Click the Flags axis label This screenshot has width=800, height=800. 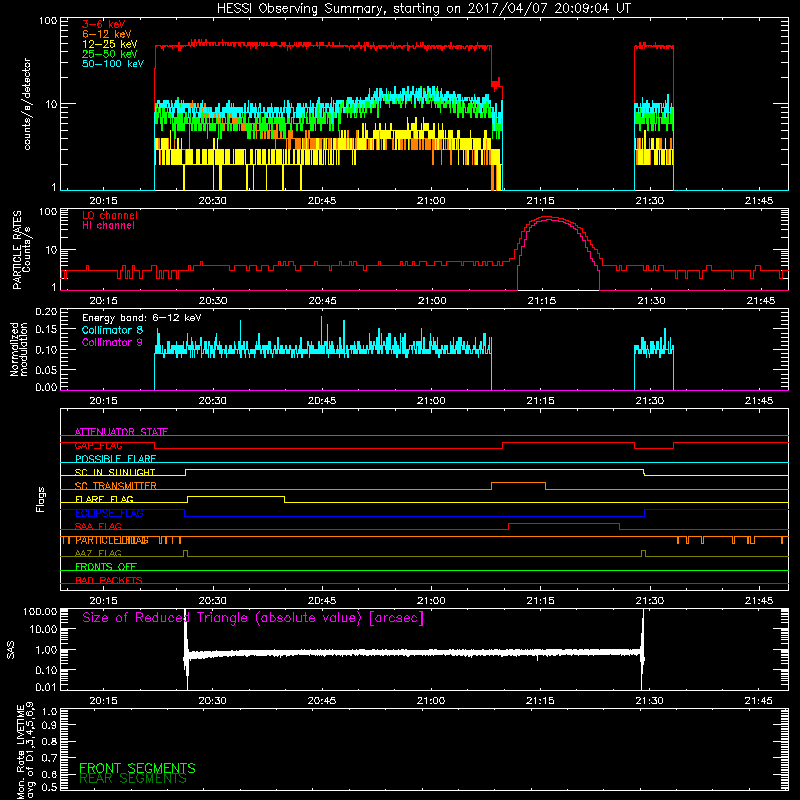41,500
